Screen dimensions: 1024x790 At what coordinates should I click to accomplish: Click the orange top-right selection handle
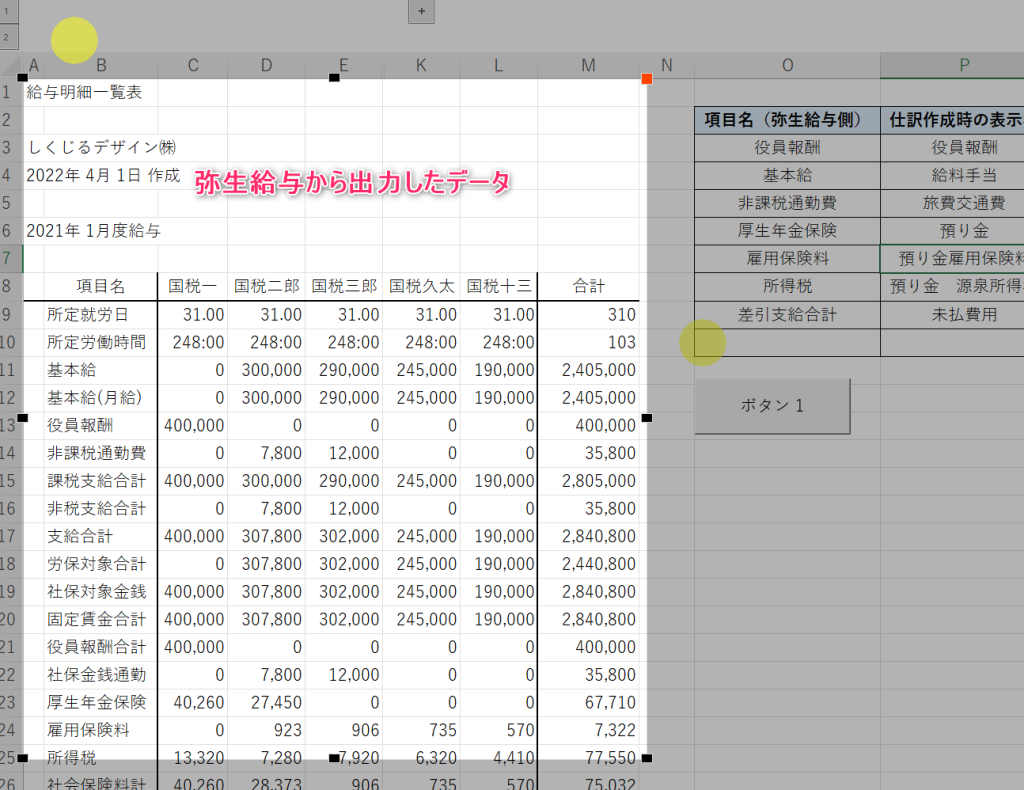coord(646,78)
